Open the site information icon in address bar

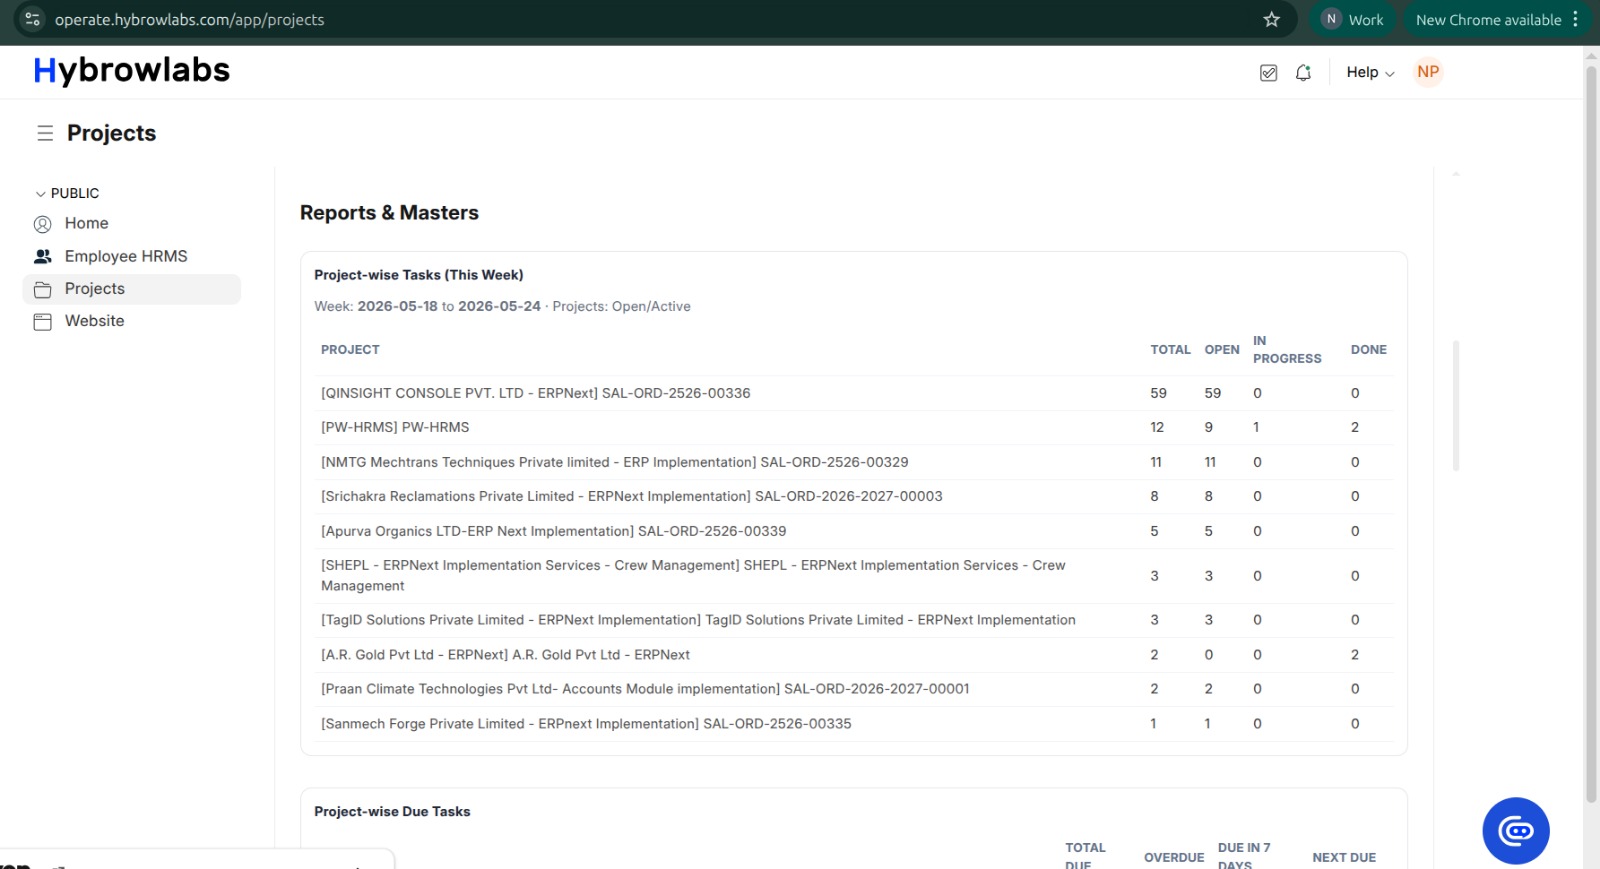click(32, 19)
